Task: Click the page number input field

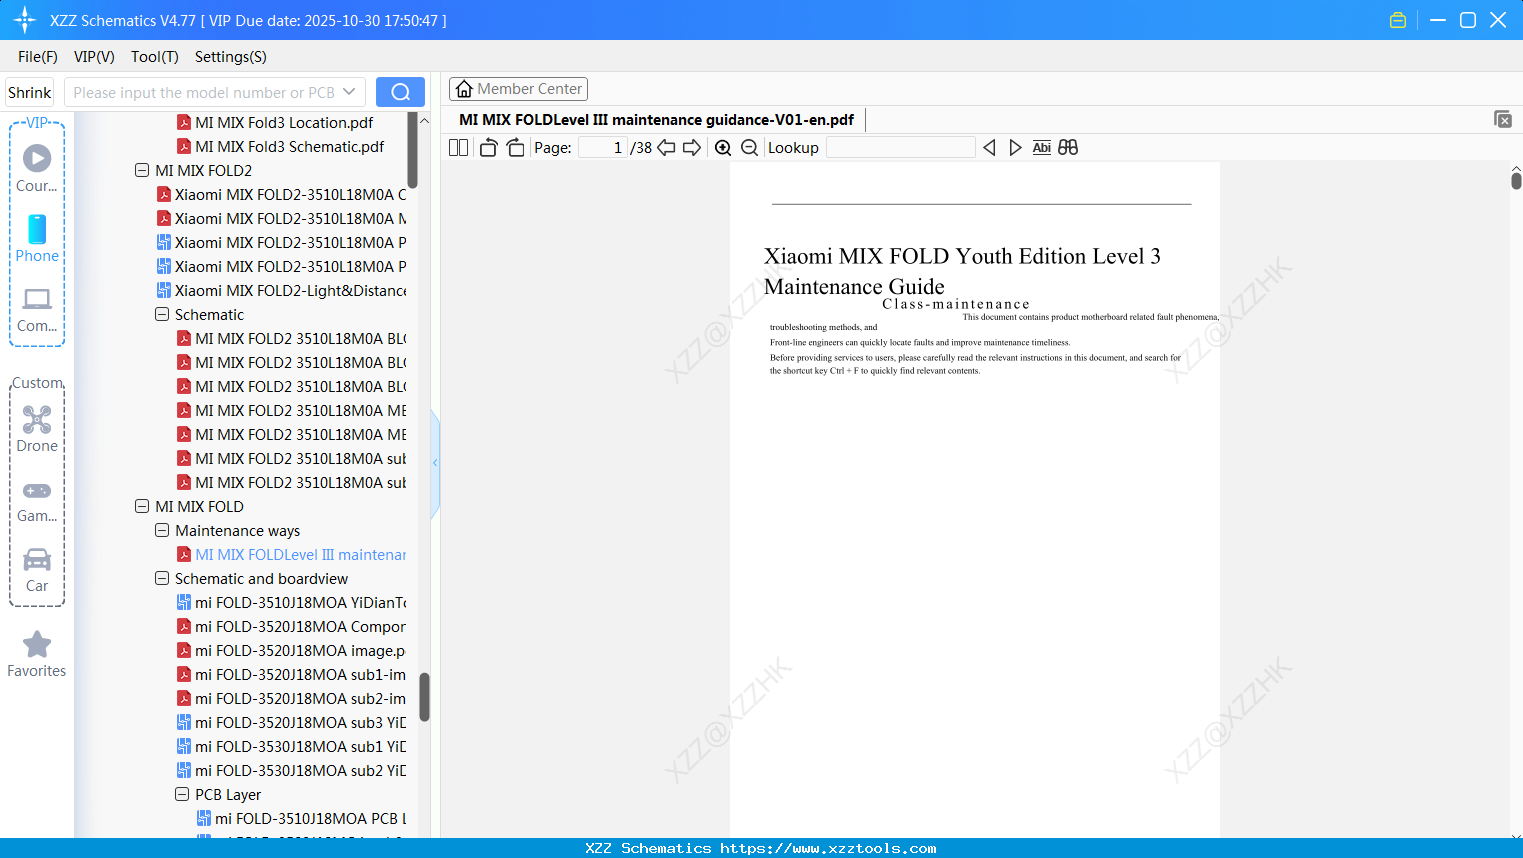Action: click(604, 148)
